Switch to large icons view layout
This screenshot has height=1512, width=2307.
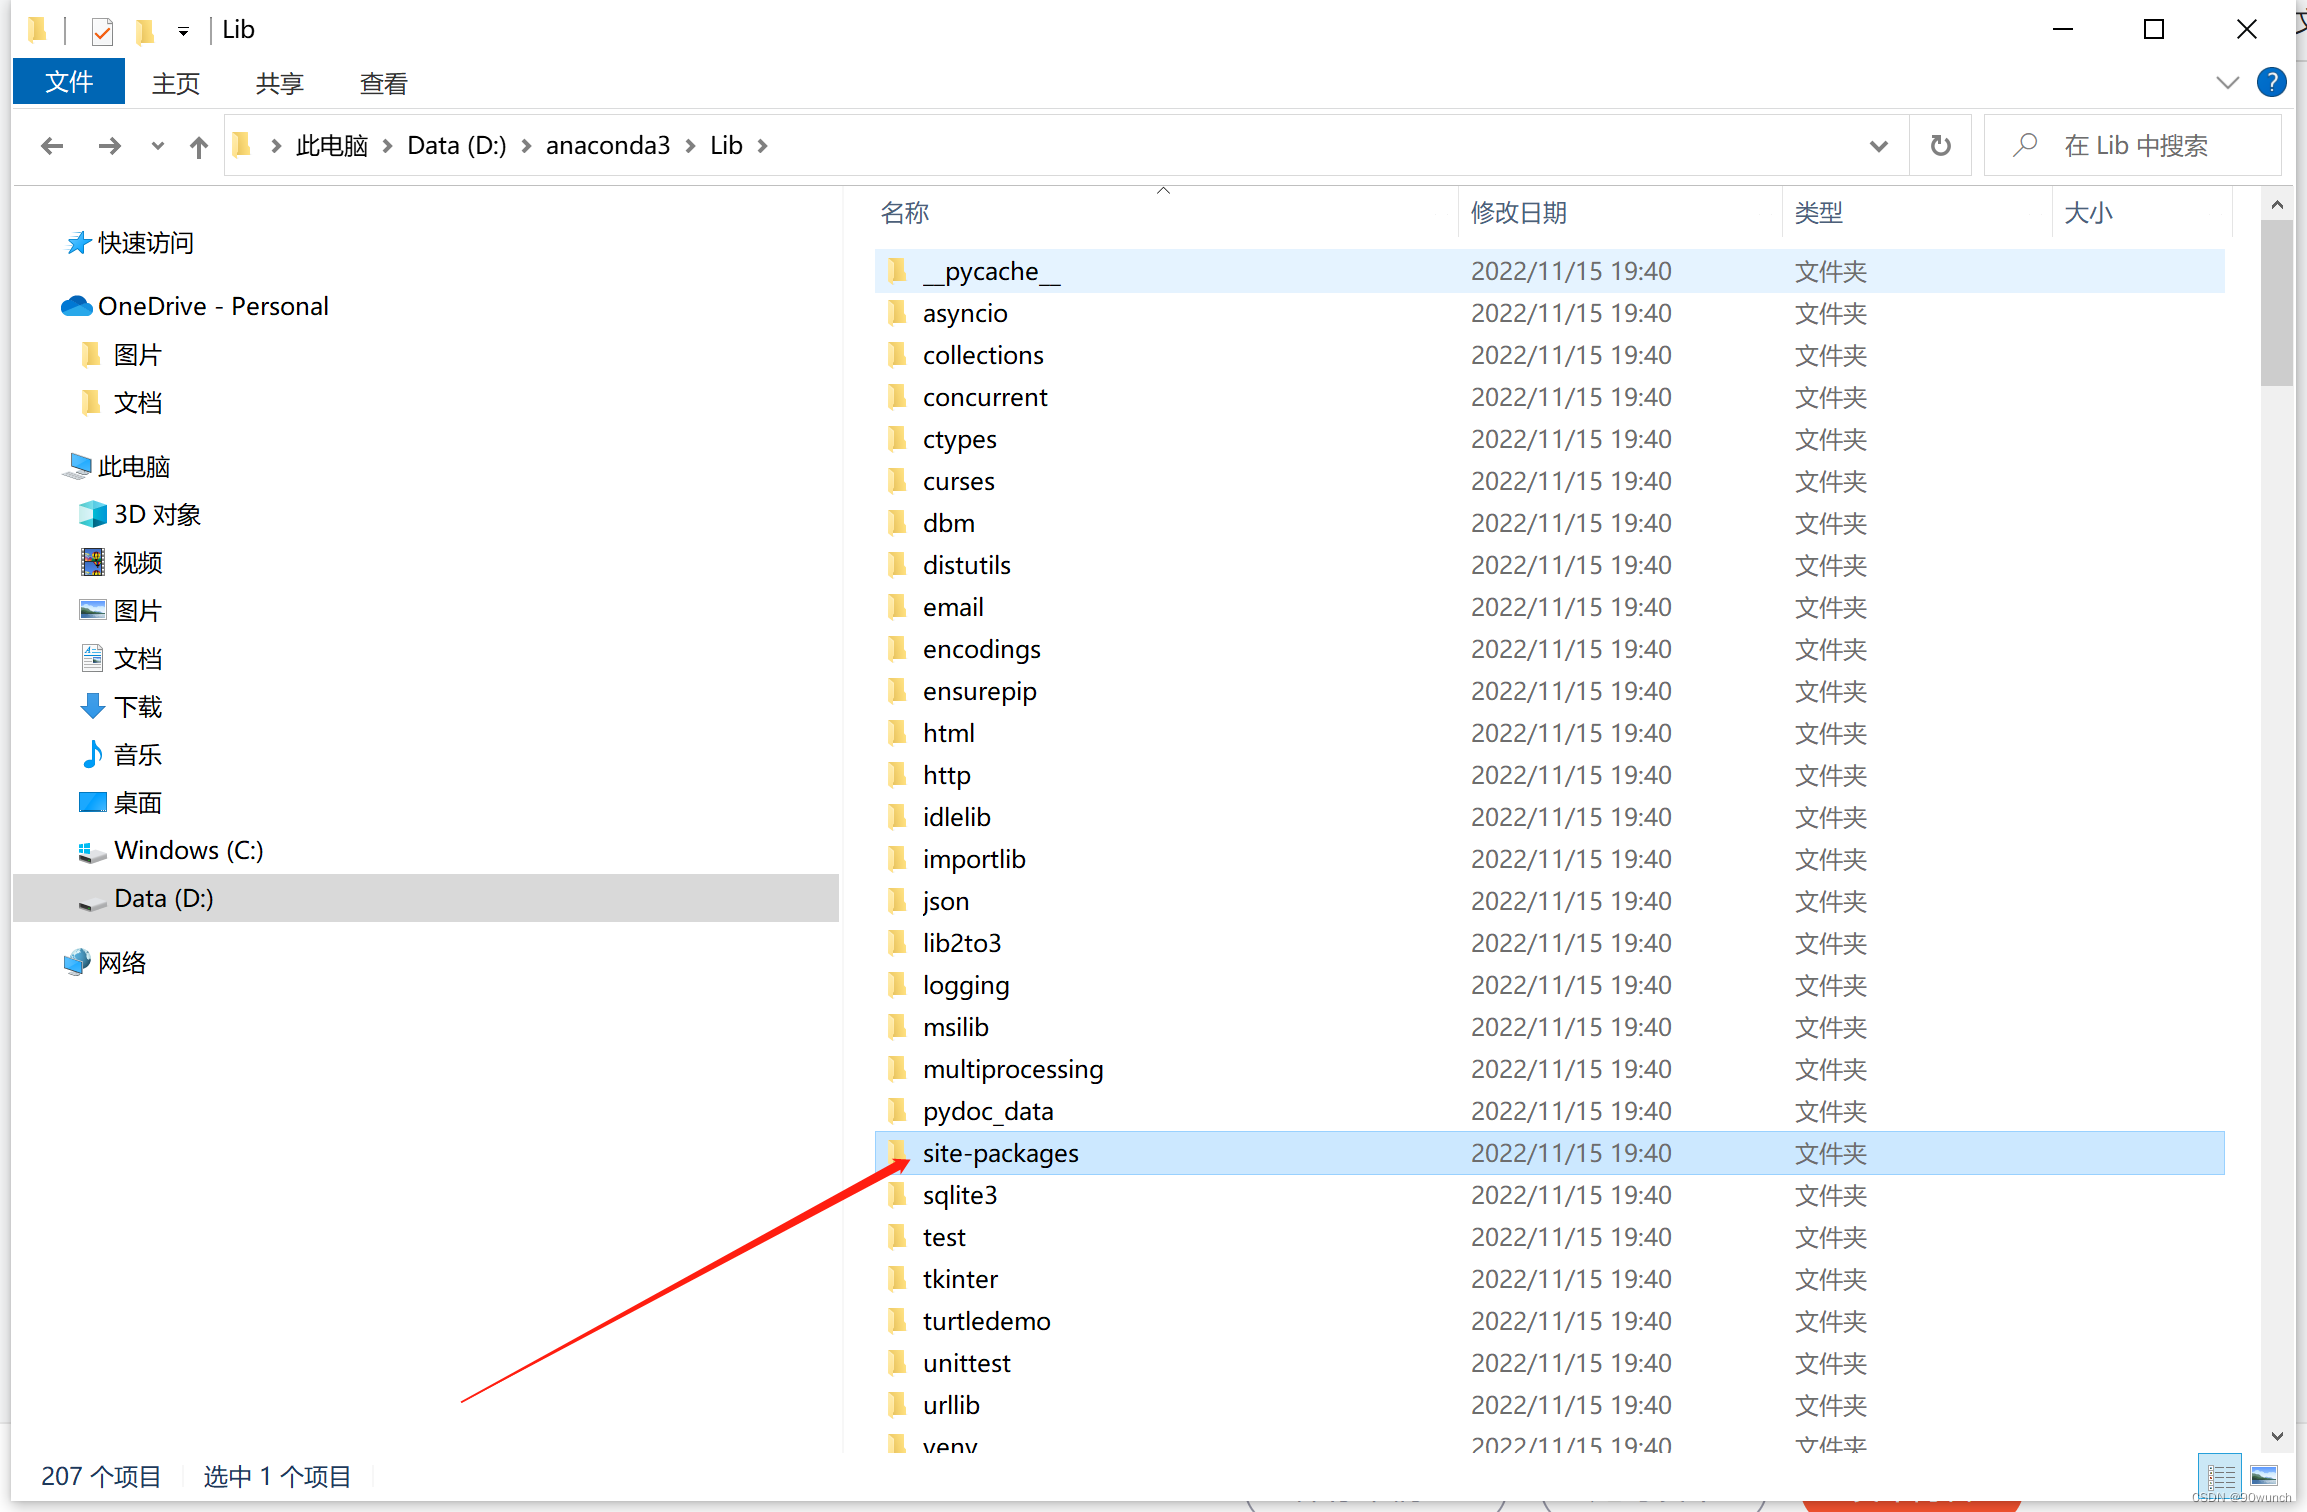2264,1475
